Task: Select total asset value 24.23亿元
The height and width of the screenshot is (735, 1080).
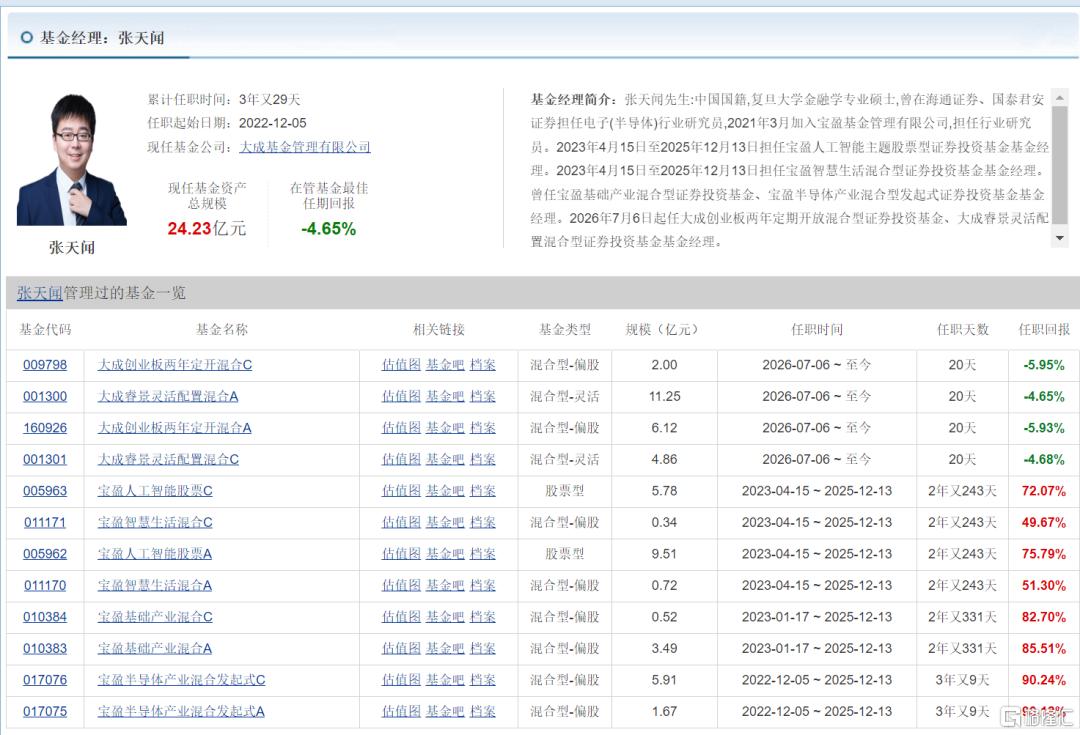Action: pyautogui.click(x=207, y=229)
